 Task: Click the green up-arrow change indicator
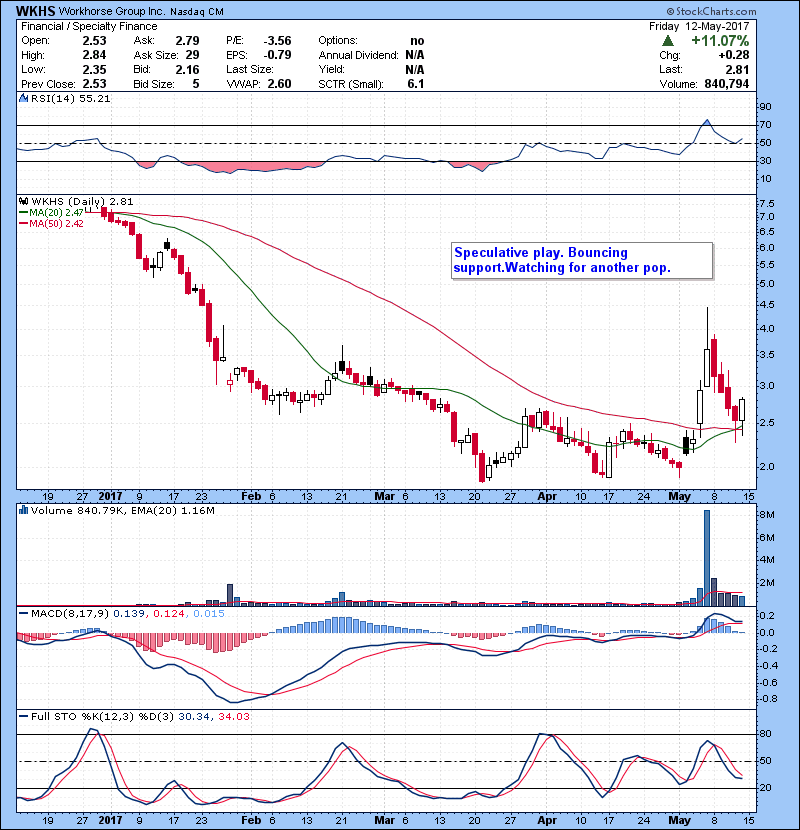[668, 41]
